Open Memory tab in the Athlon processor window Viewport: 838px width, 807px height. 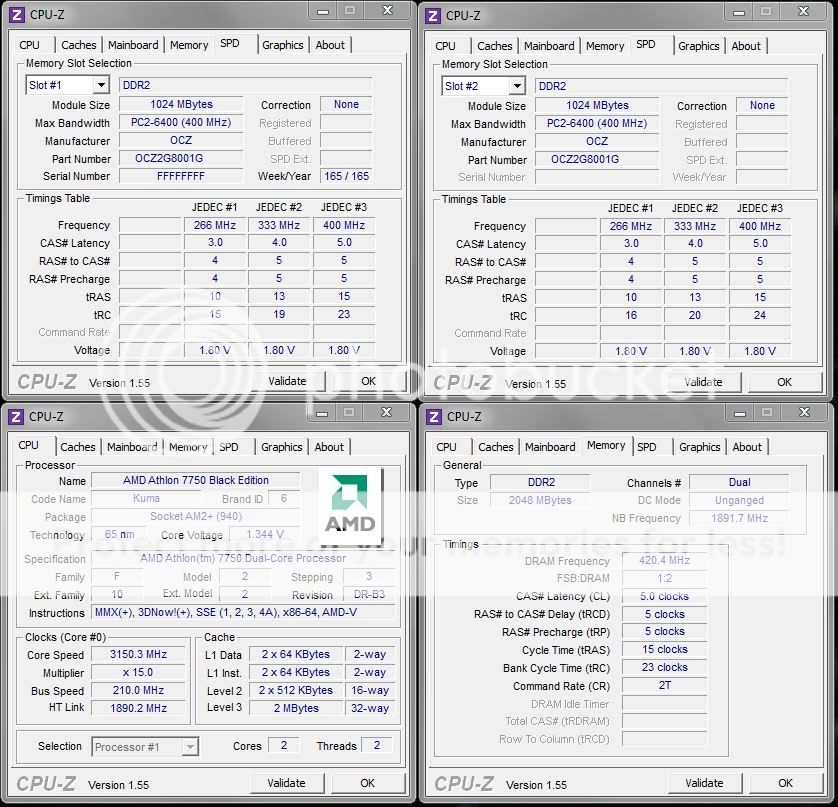(x=188, y=447)
